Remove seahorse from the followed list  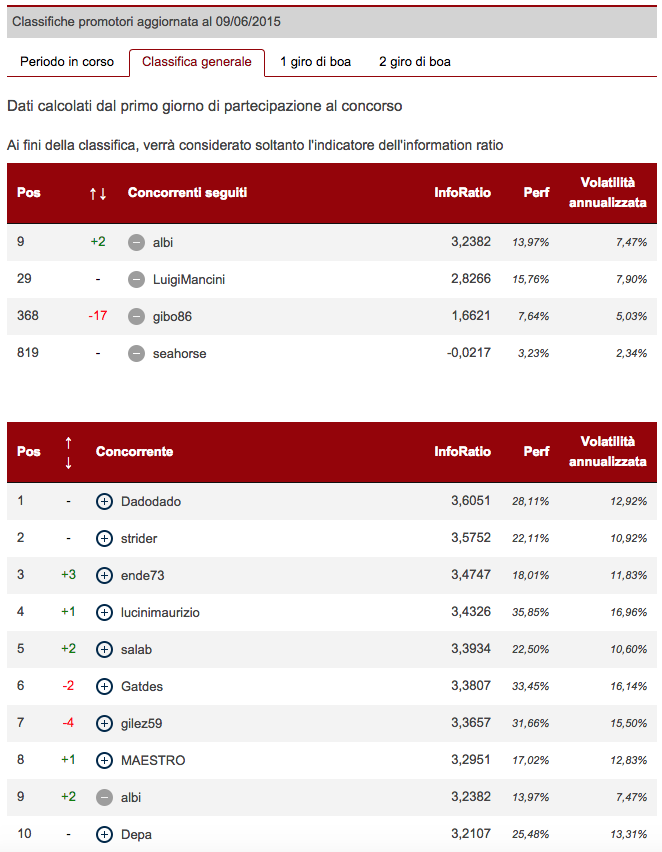pos(137,353)
